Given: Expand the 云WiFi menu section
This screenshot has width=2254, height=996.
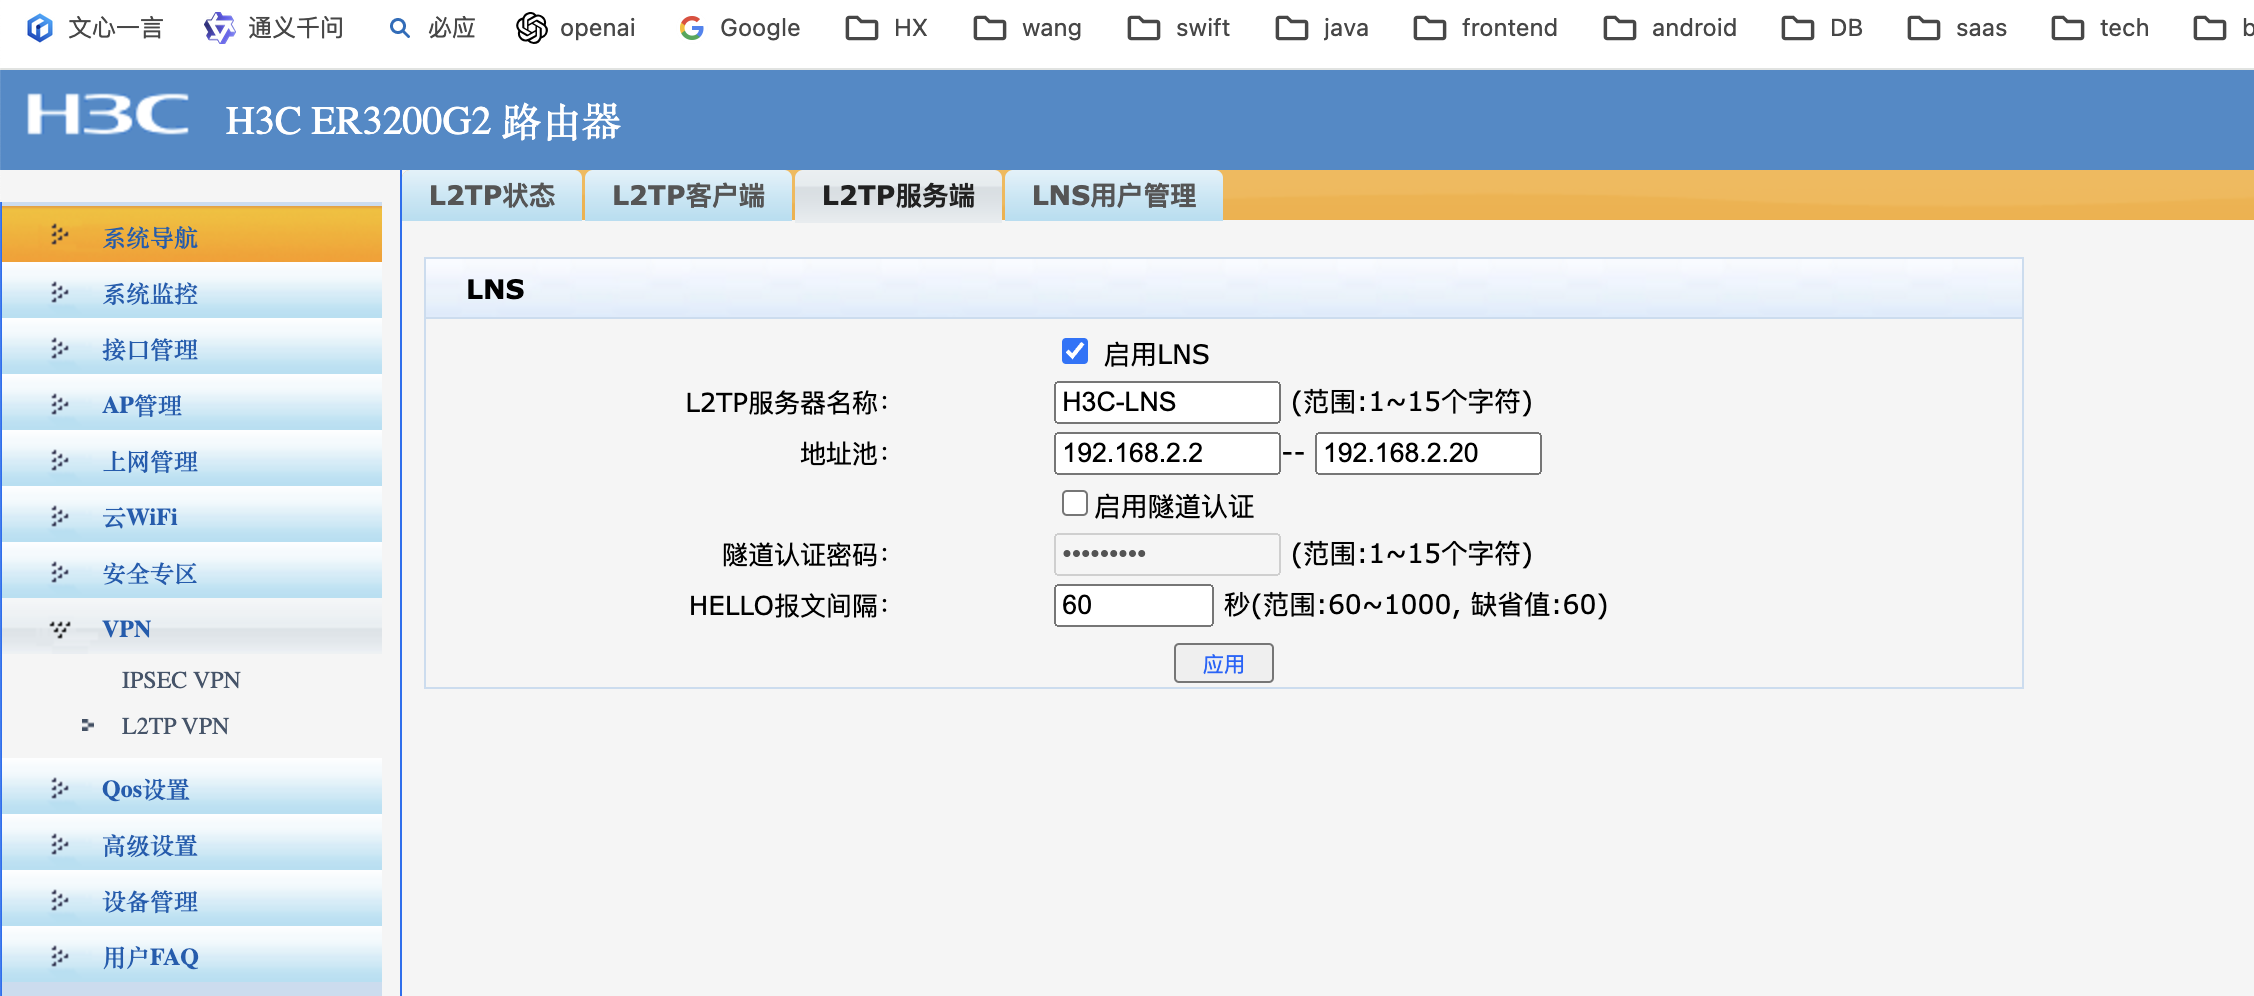Looking at the screenshot, I should click(192, 515).
